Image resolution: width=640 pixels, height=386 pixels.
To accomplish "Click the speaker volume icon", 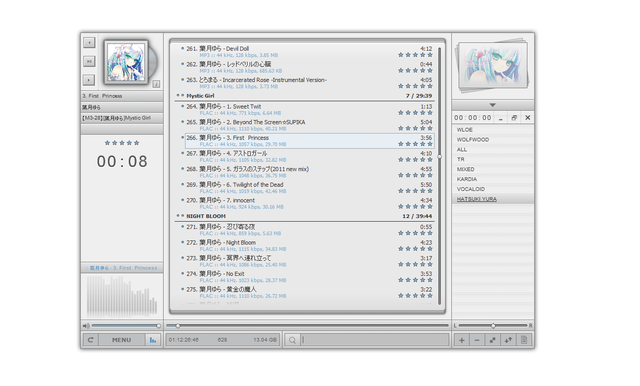I will click(86, 326).
